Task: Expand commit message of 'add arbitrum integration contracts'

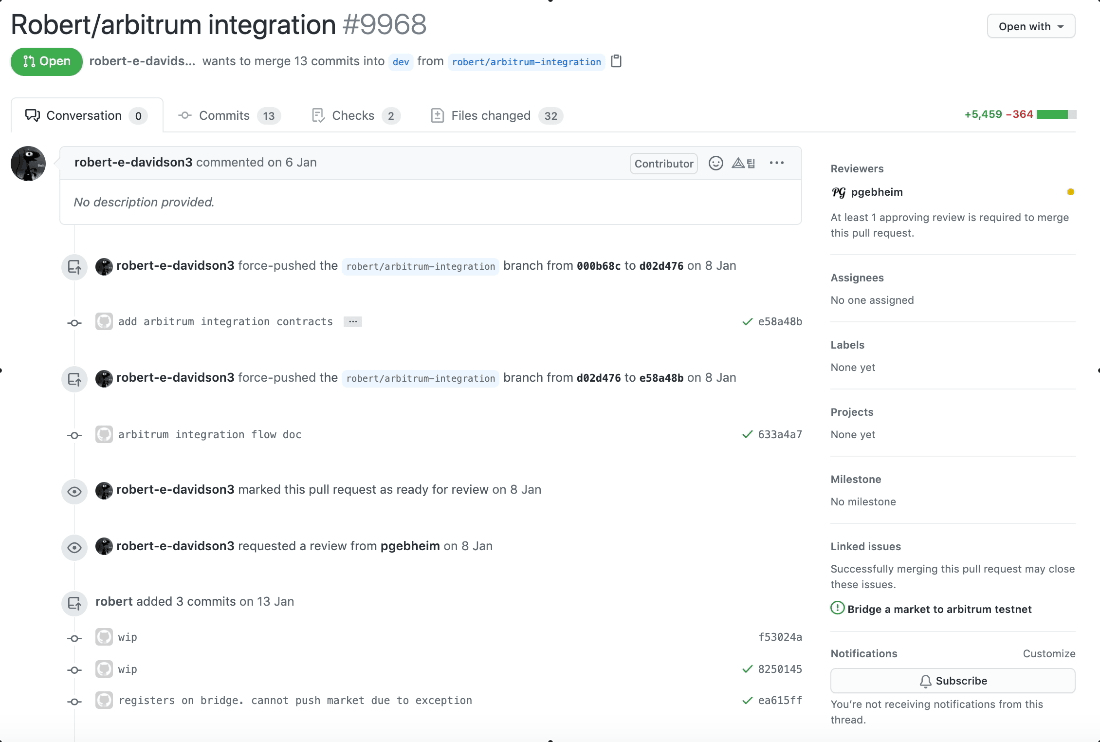Action: click(353, 321)
